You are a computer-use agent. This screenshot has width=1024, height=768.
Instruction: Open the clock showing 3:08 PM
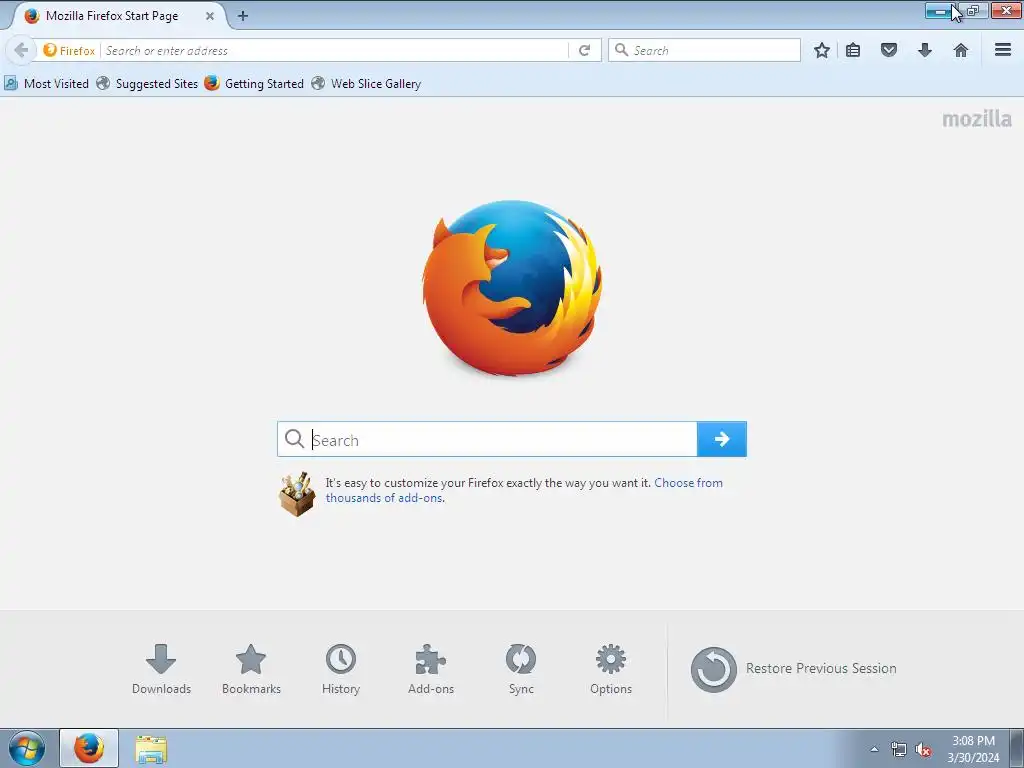pos(973,749)
